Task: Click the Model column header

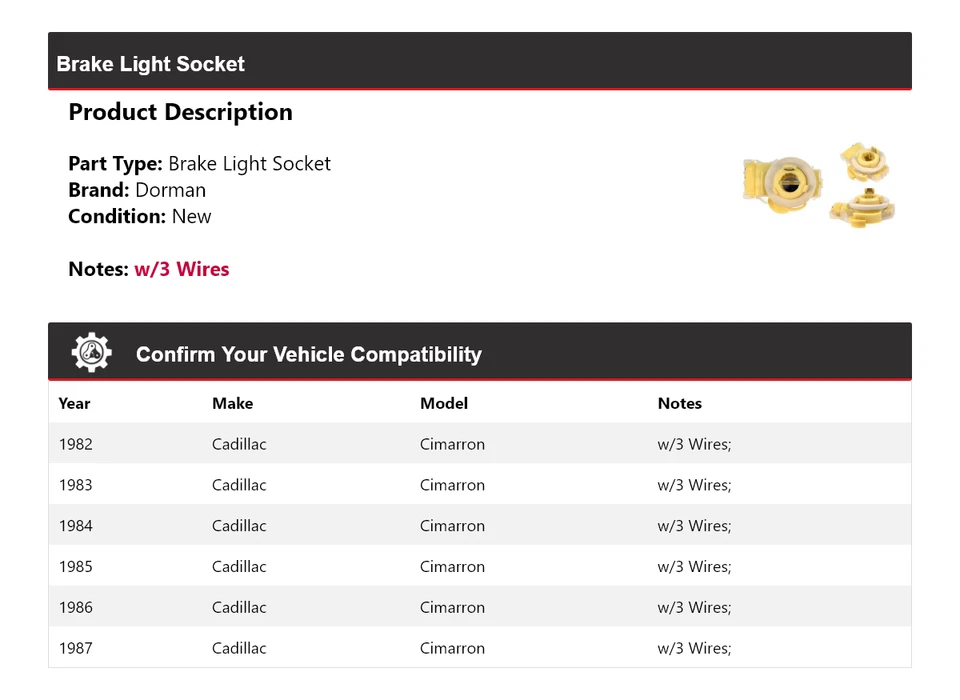Action: coord(444,403)
